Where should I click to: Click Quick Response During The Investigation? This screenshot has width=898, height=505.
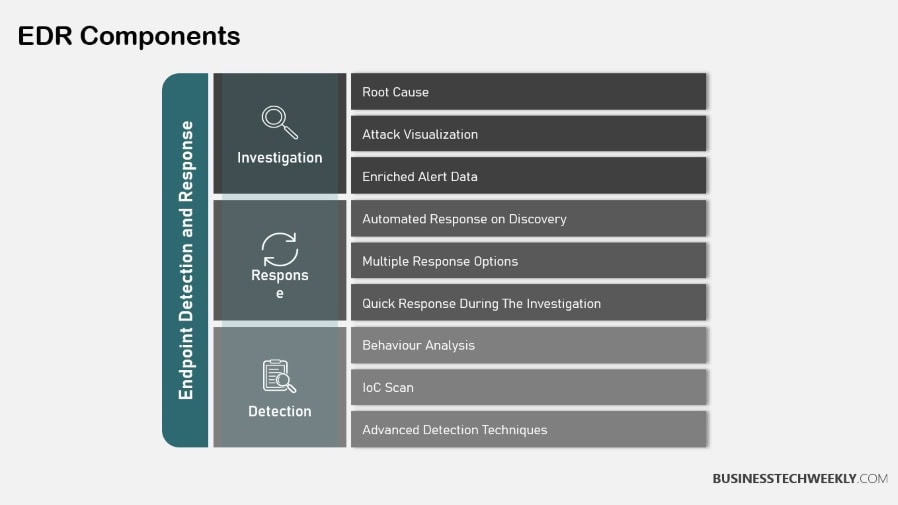click(x=528, y=303)
